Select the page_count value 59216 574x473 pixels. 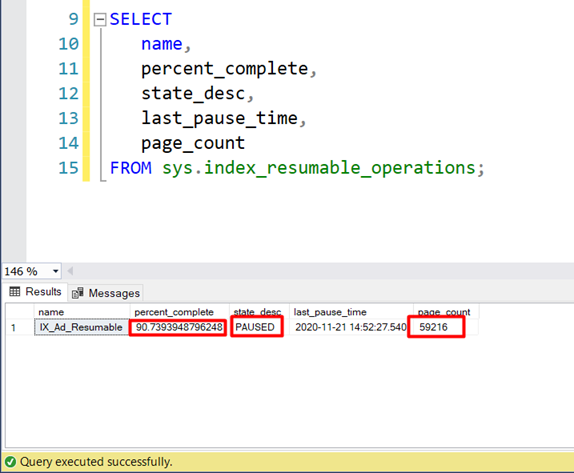[436, 327]
